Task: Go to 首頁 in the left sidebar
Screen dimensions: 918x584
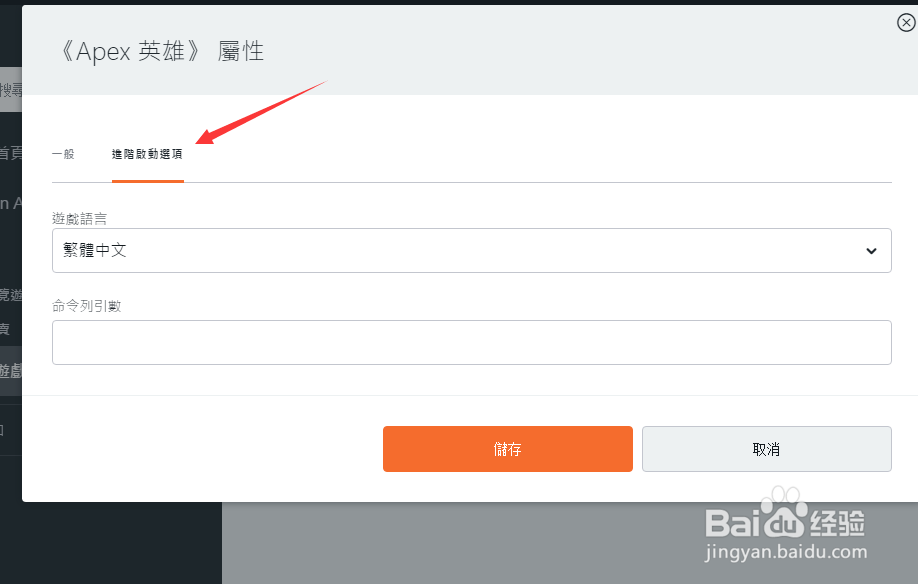Action: (11, 153)
